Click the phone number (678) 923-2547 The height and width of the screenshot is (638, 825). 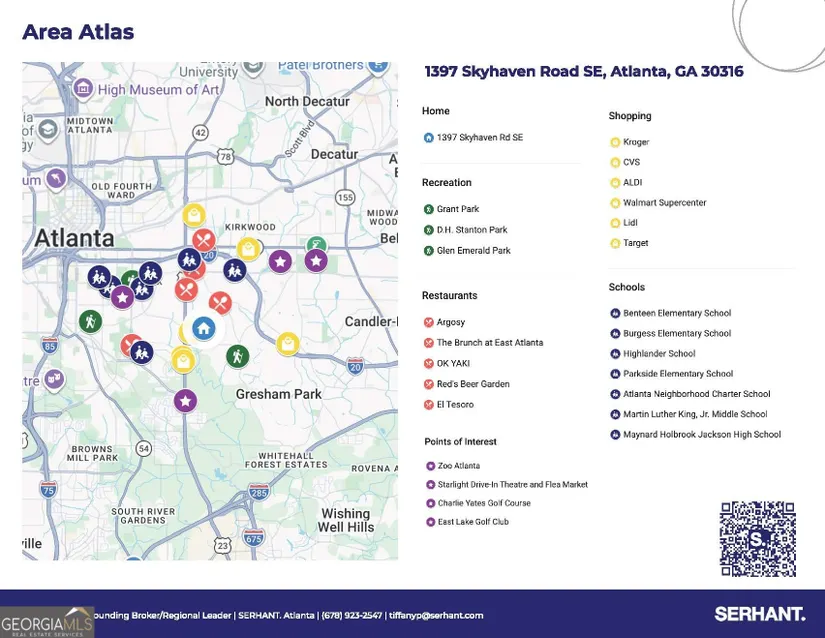[x=351, y=615]
